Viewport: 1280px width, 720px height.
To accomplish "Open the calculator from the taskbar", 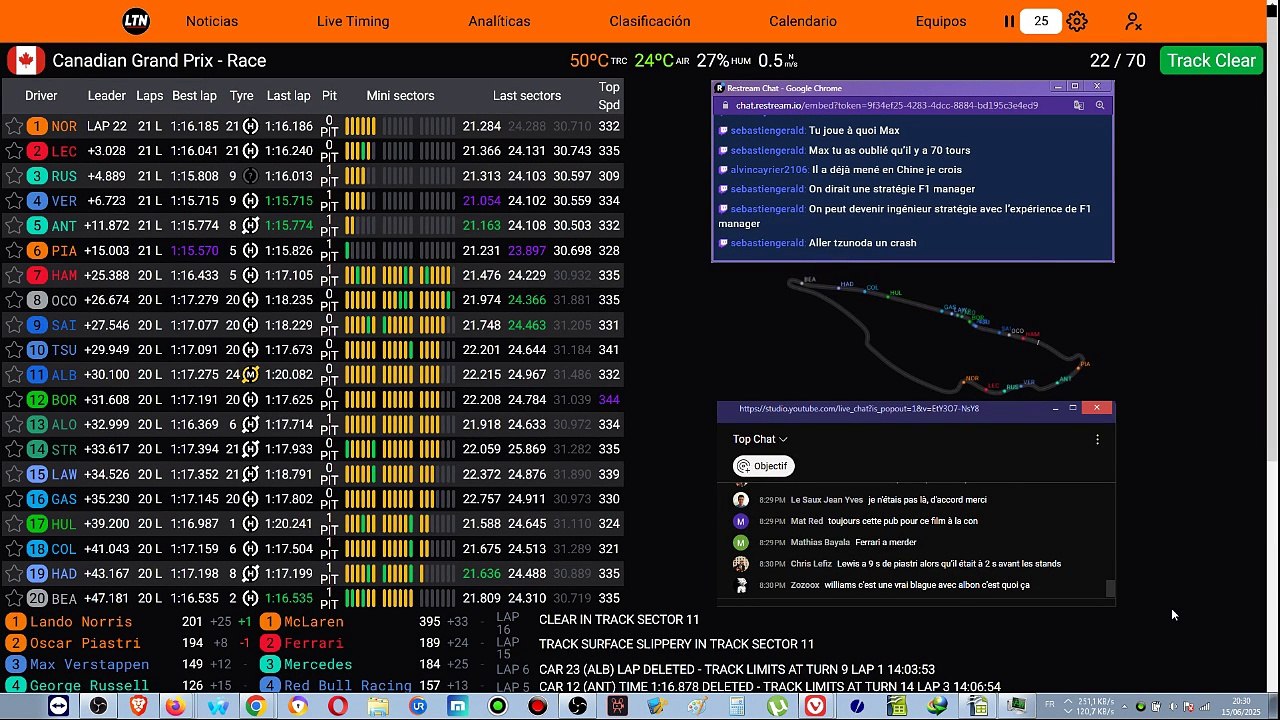I will [737, 706].
